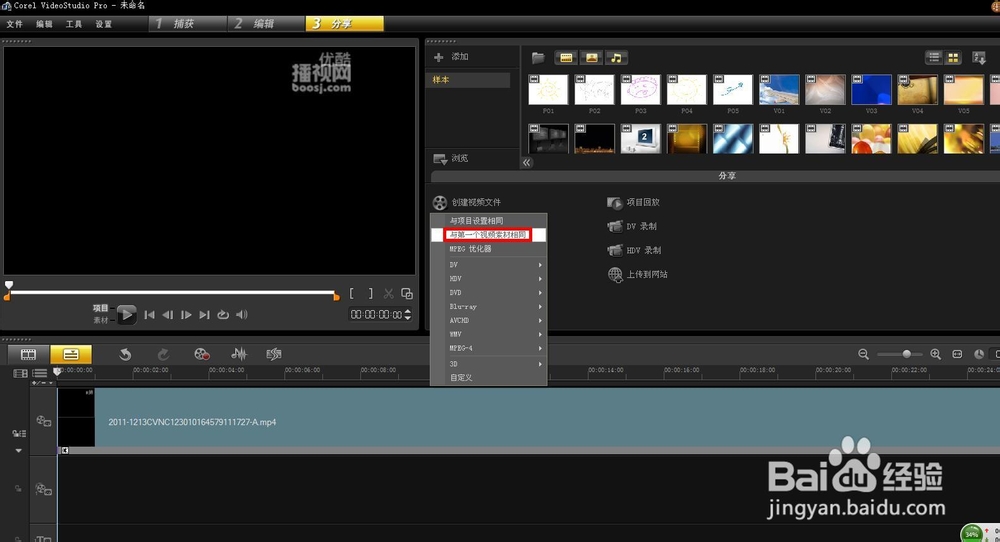Viewport: 1000px width, 542px height.
Task: Collapse the library panel with double chevron
Action: coord(527,162)
